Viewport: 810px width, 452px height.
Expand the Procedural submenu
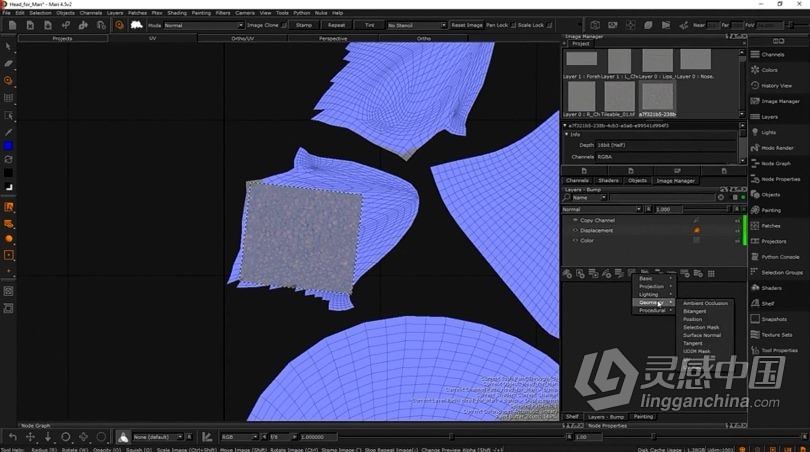tap(653, 310)
